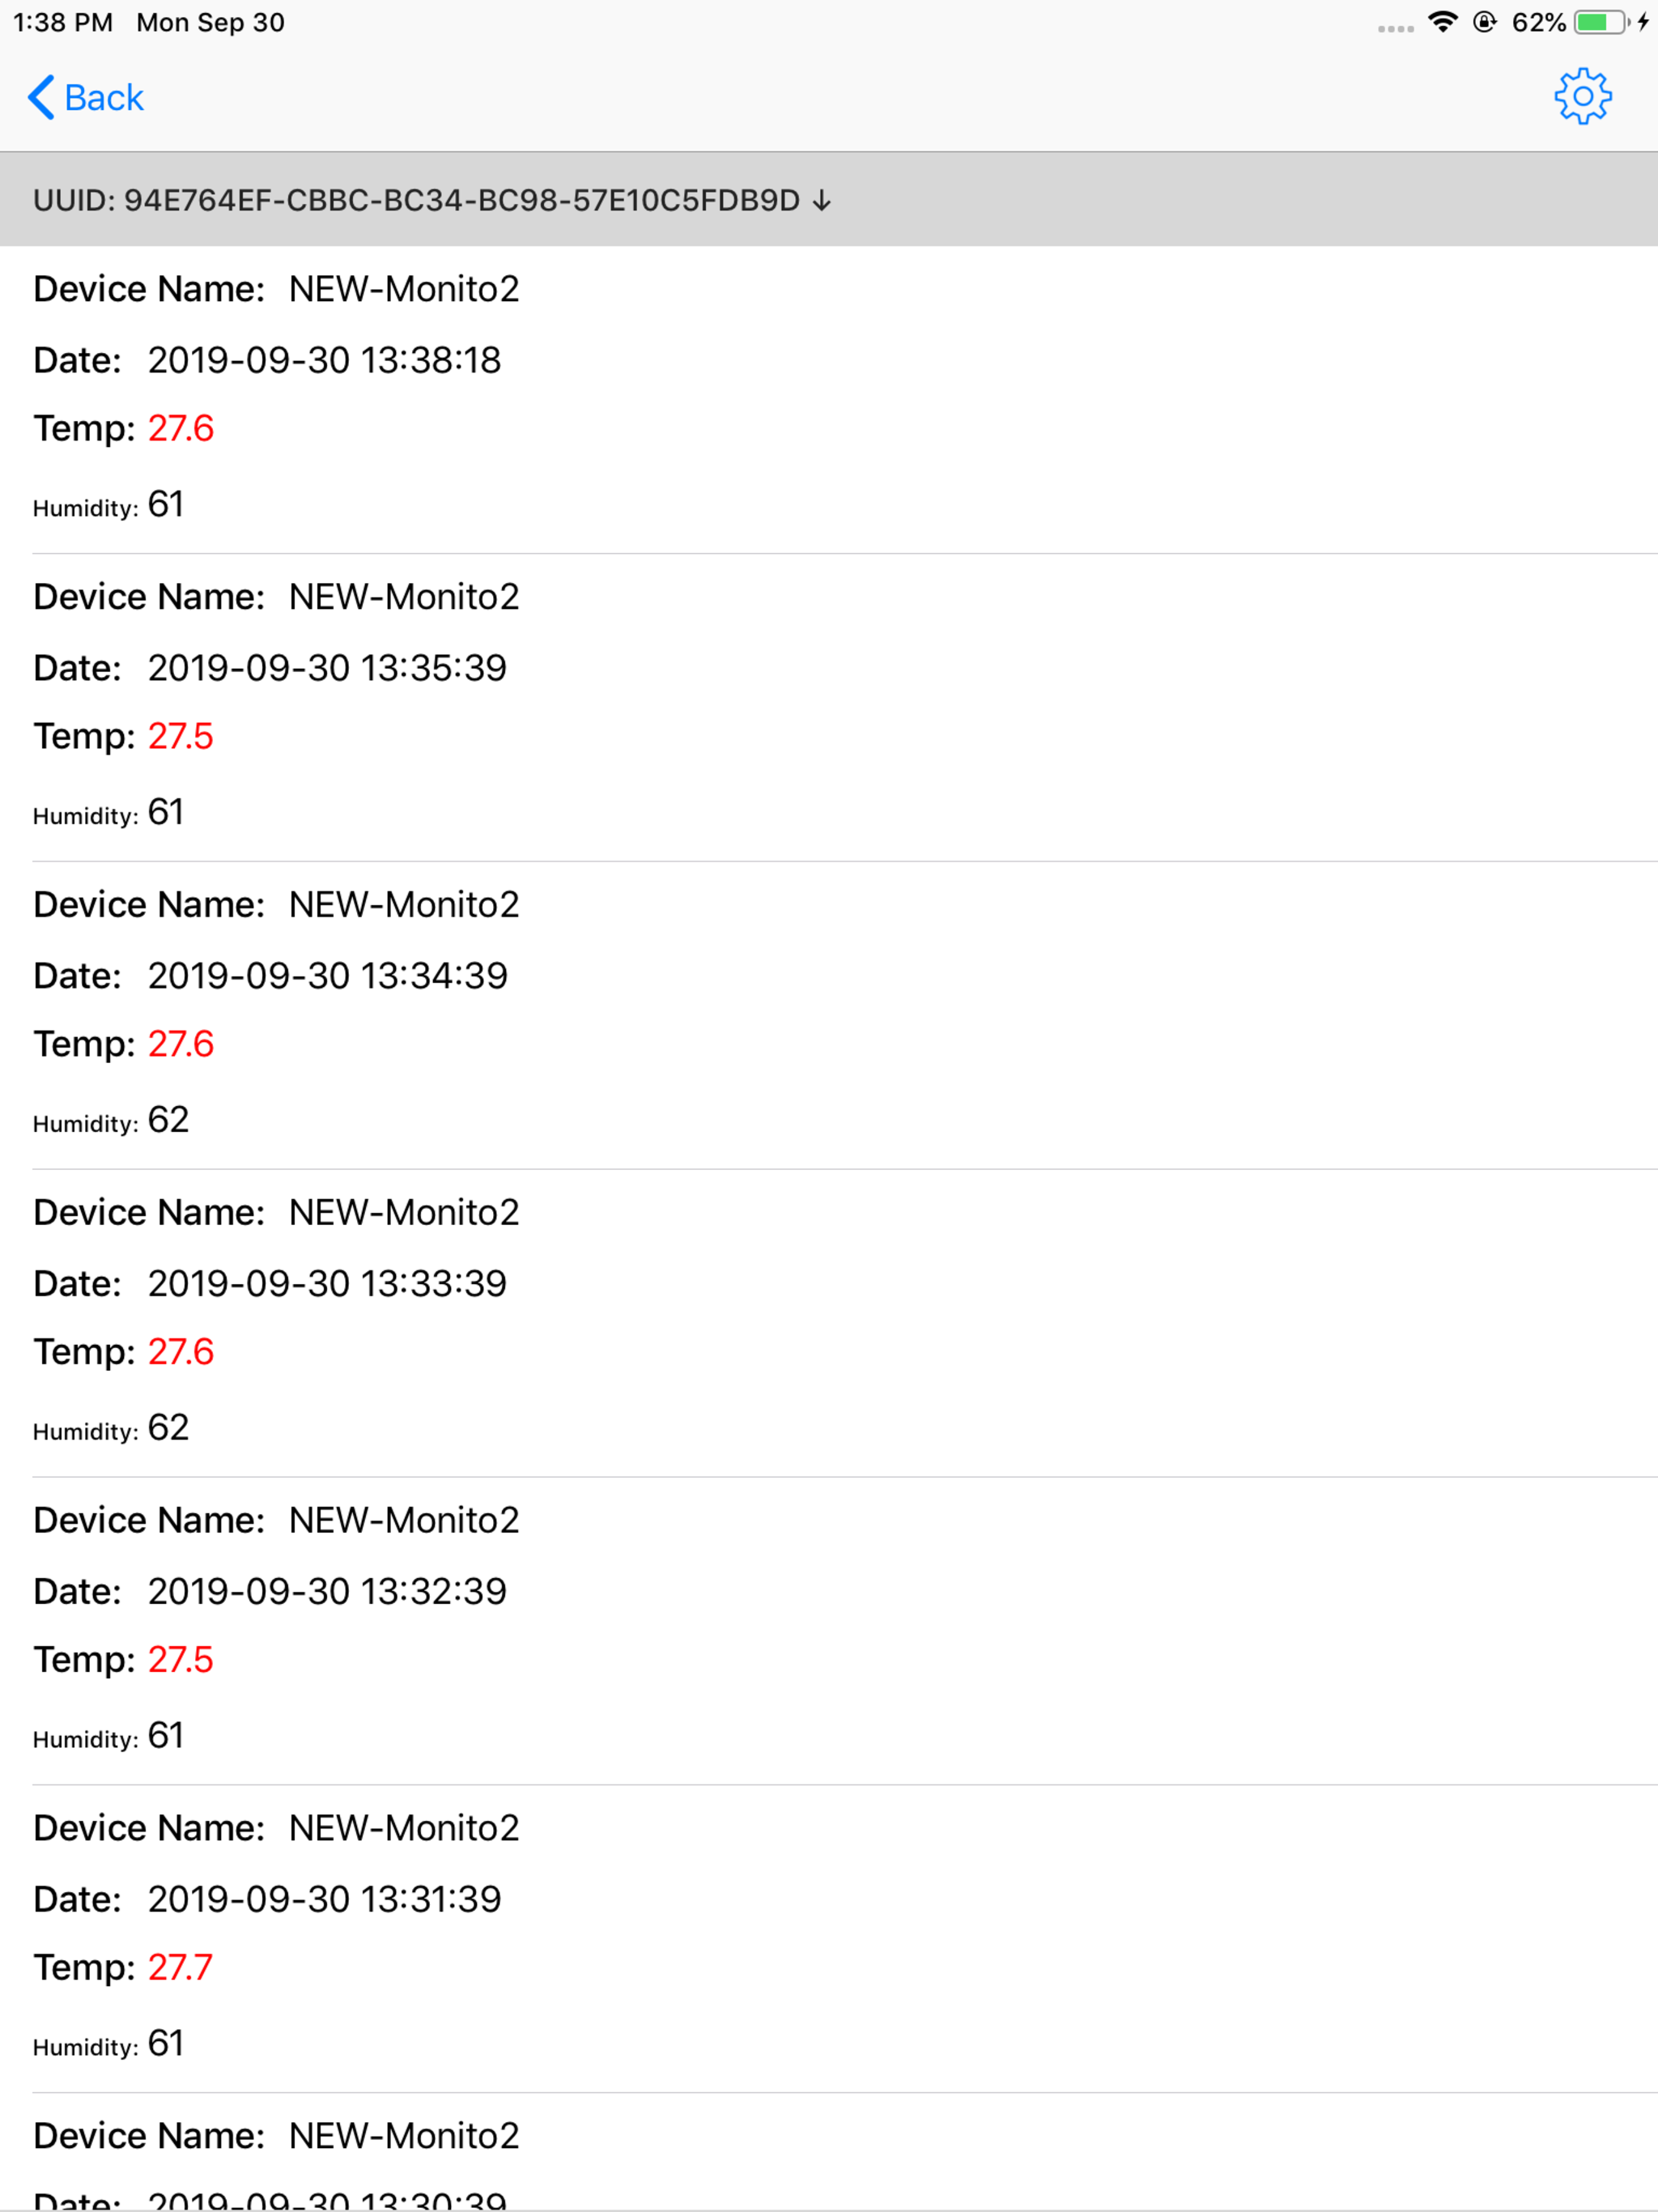
Task: Go back using the Back label
Action: [x=104, y=98]
